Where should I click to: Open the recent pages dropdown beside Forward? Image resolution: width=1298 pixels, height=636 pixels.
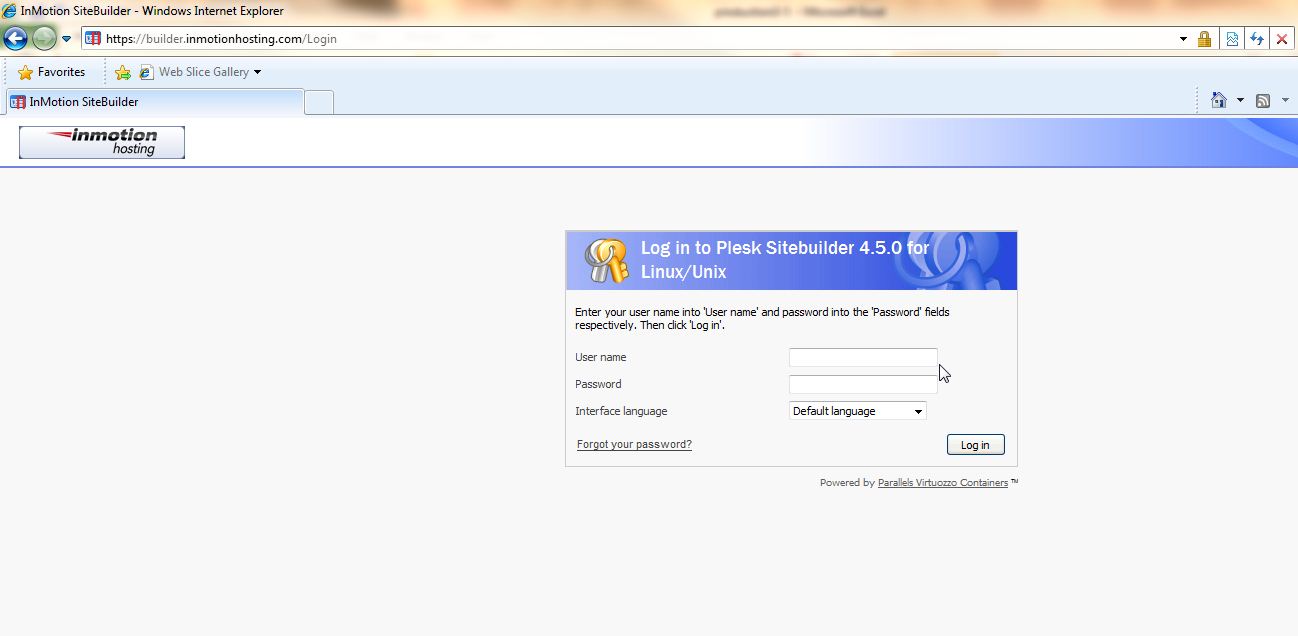pos(67,39)
